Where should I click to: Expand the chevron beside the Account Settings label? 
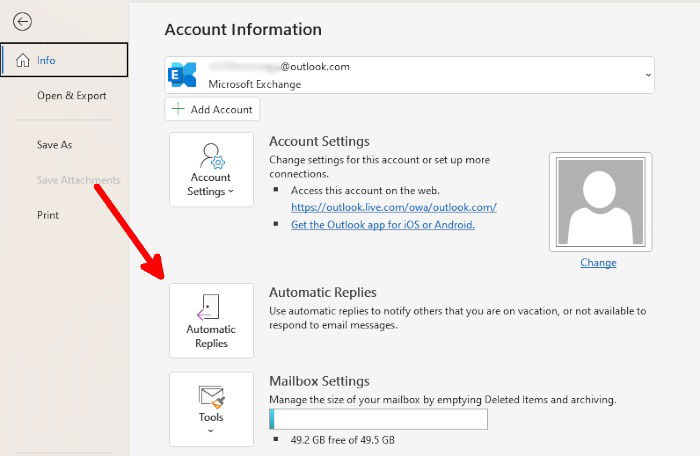click(231, 192)
